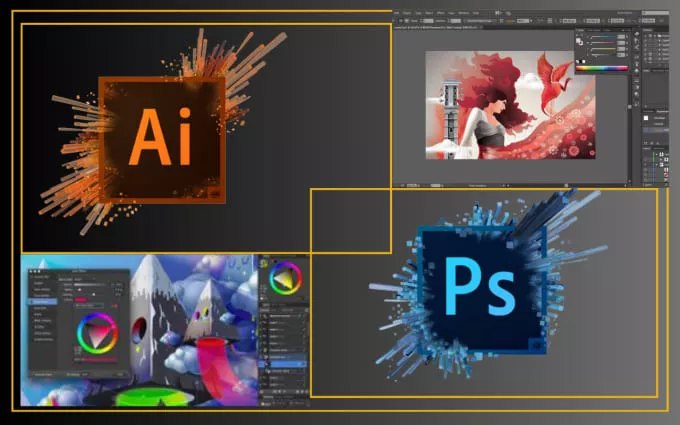Click the red-haired woman artwork on the Illustrator canvas
The height and width of the screenshot is (425, 680).
510,105
